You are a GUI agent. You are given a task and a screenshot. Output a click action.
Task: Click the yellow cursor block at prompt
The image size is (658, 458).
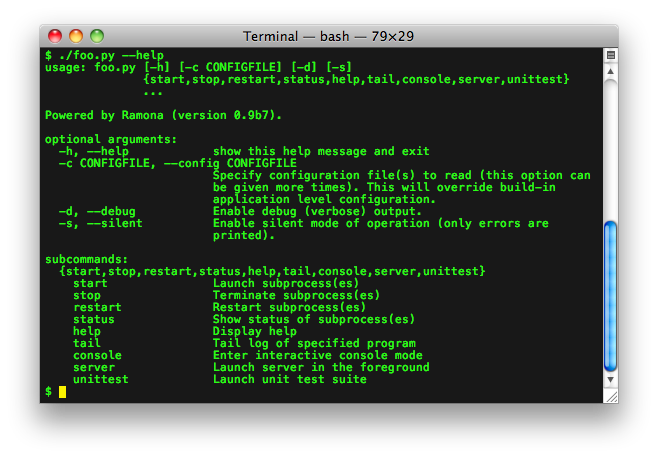63,392
